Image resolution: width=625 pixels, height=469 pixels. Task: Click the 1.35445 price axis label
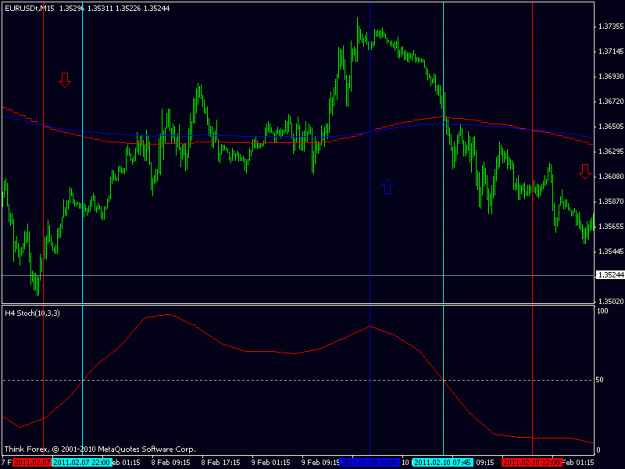[610, 251]
